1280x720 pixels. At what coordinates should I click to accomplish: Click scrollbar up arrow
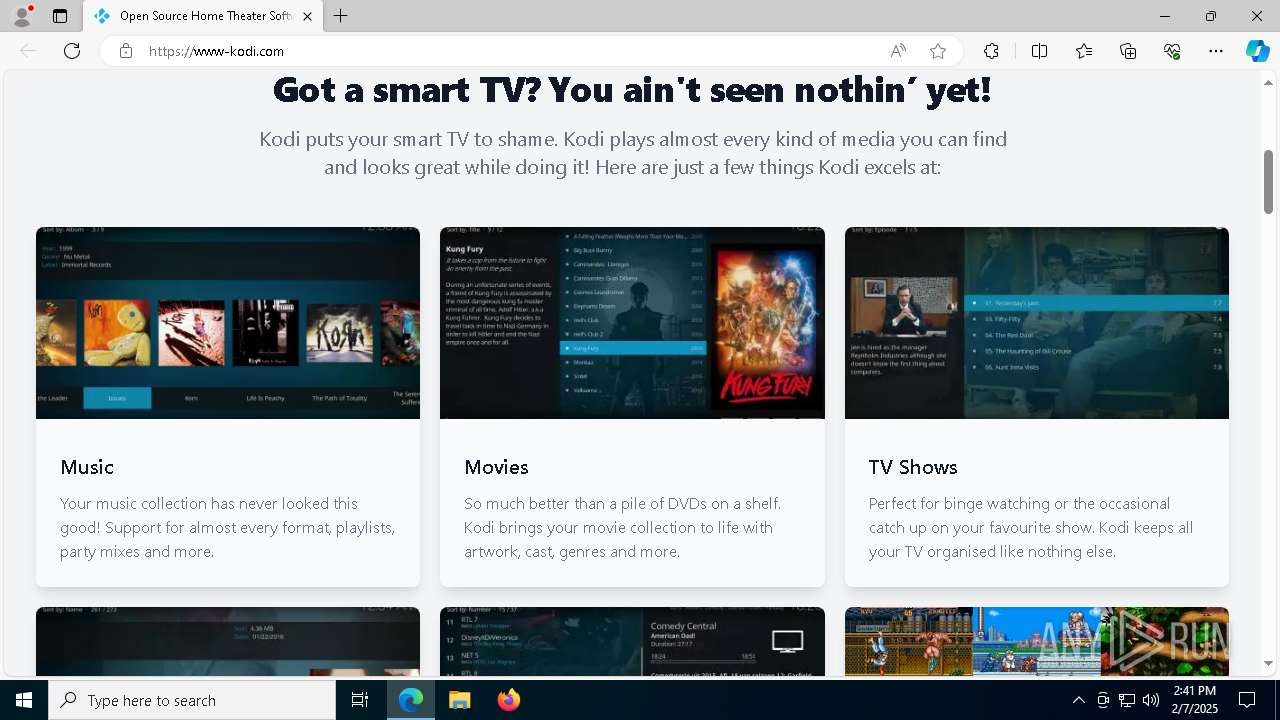pyautogui.click(x=1269, y=82)
